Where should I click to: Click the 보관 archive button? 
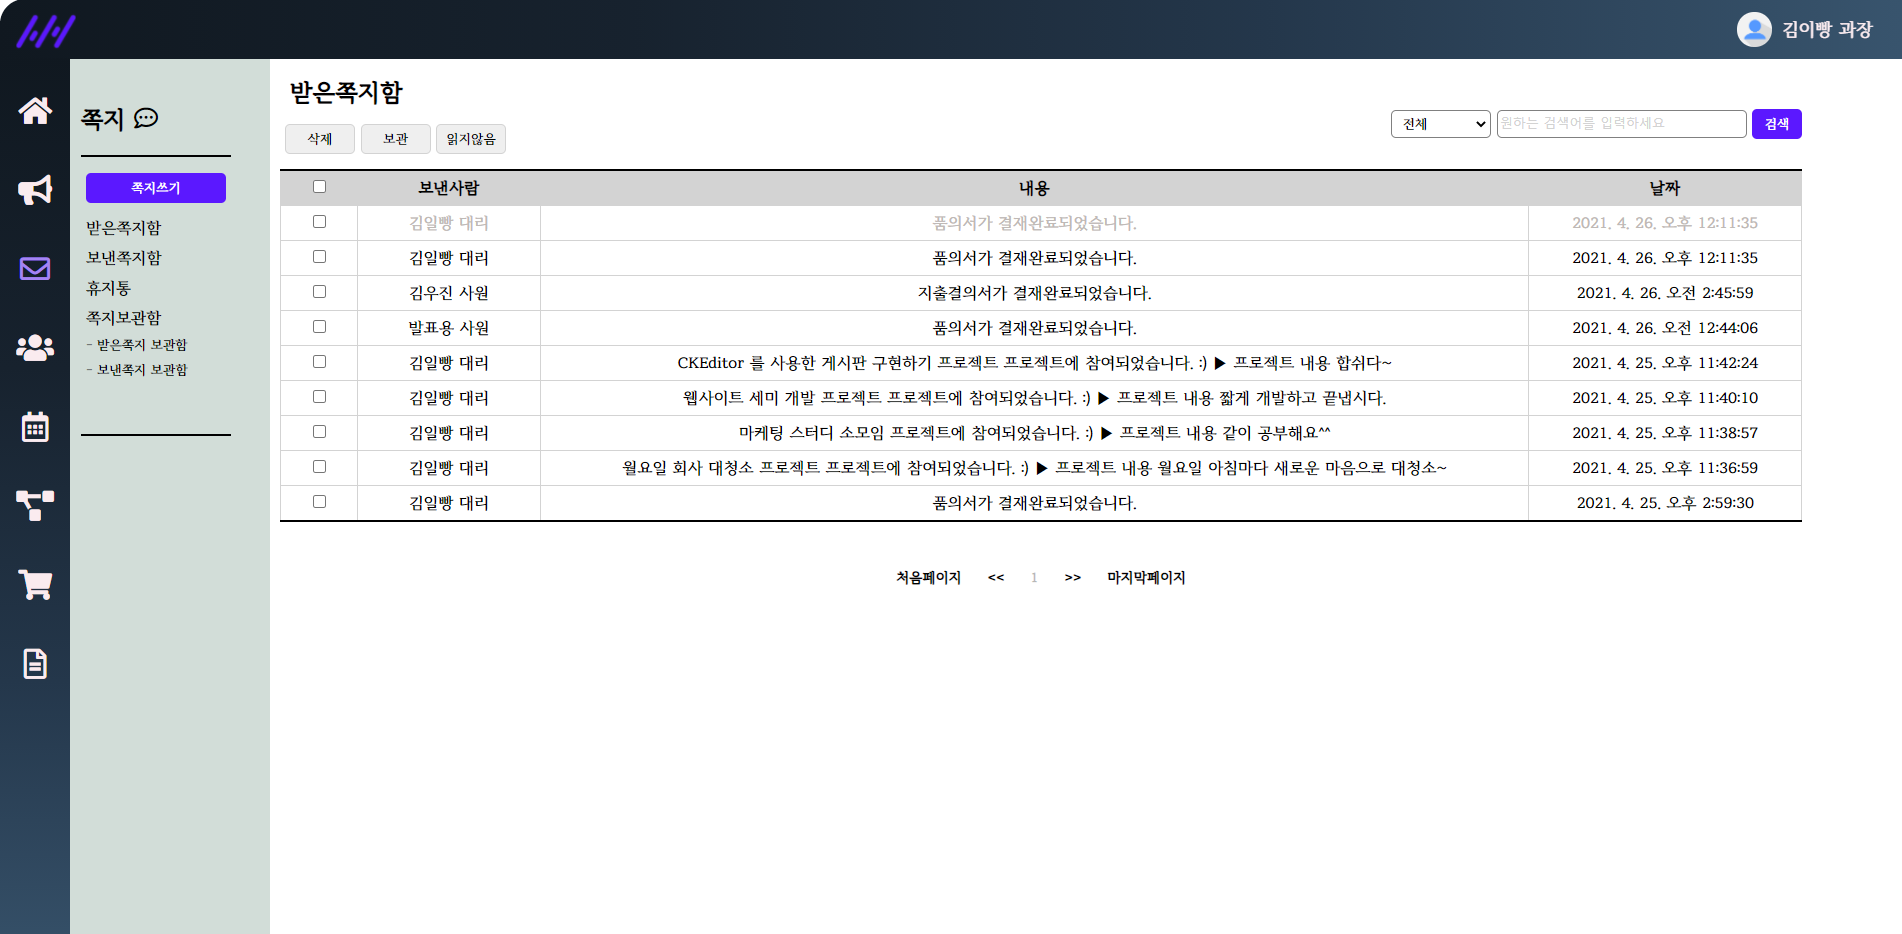pyautogui.click(x=396, y=139)
